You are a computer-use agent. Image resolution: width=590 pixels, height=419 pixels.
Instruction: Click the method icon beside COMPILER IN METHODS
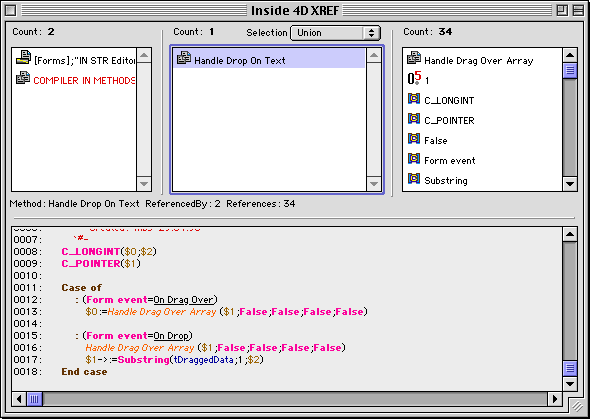point(23,78)
